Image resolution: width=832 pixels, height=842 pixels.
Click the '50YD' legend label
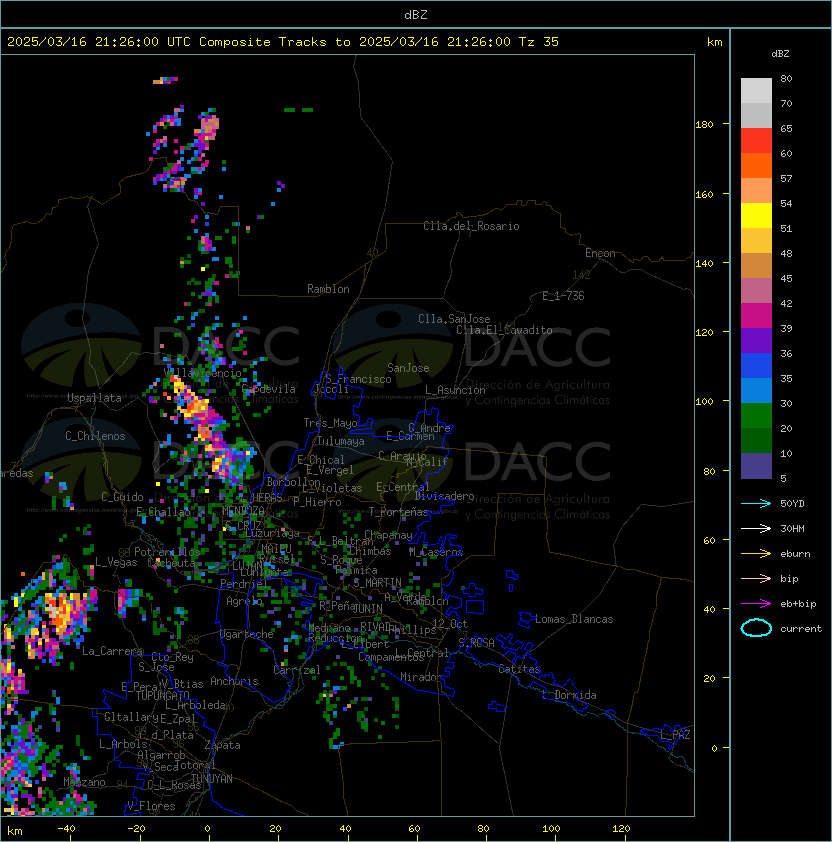[792, 504]
